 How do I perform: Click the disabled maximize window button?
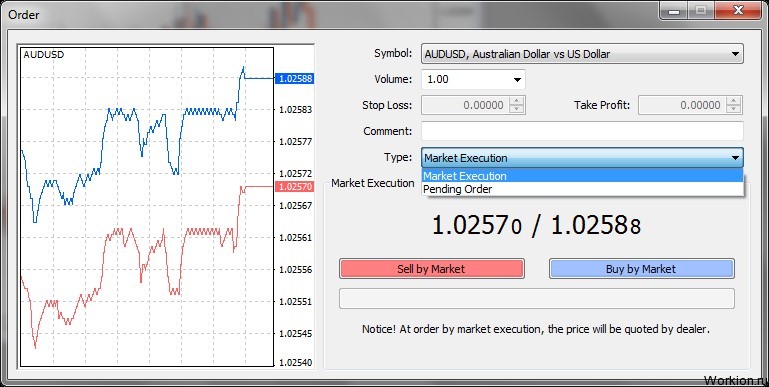[701, 10]
